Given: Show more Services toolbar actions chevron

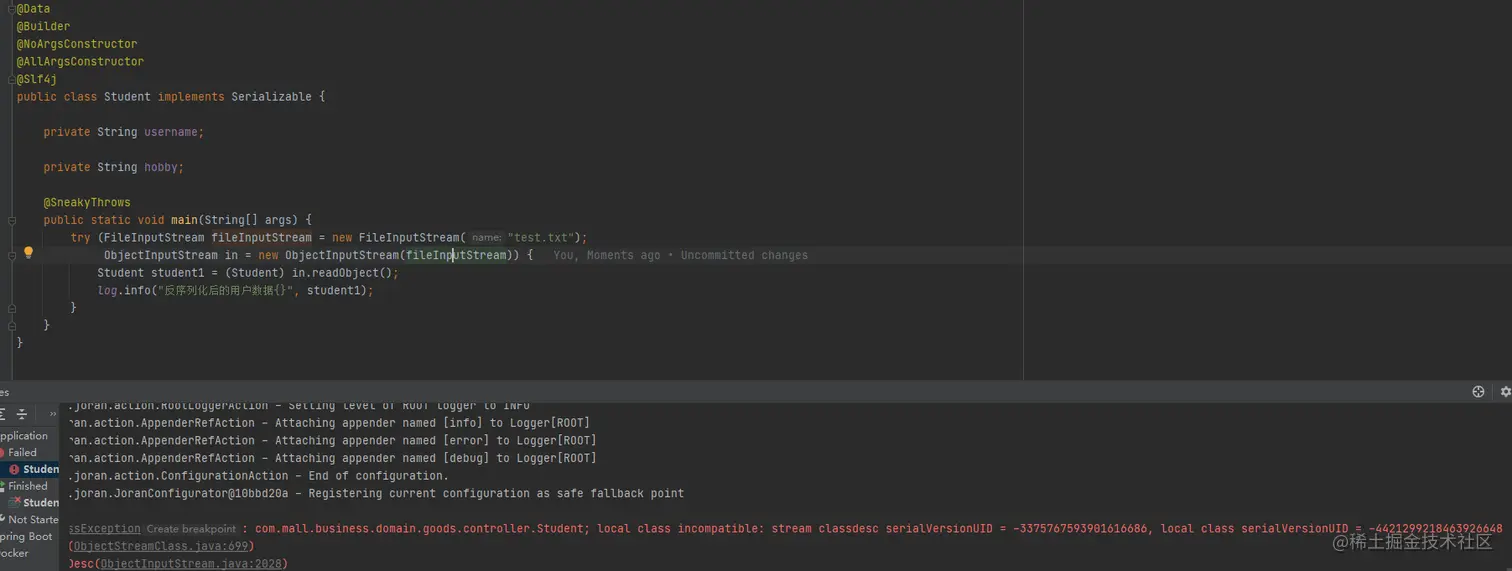Looking at the screenshot, I should pyautogui.click(x=53, y=414).
